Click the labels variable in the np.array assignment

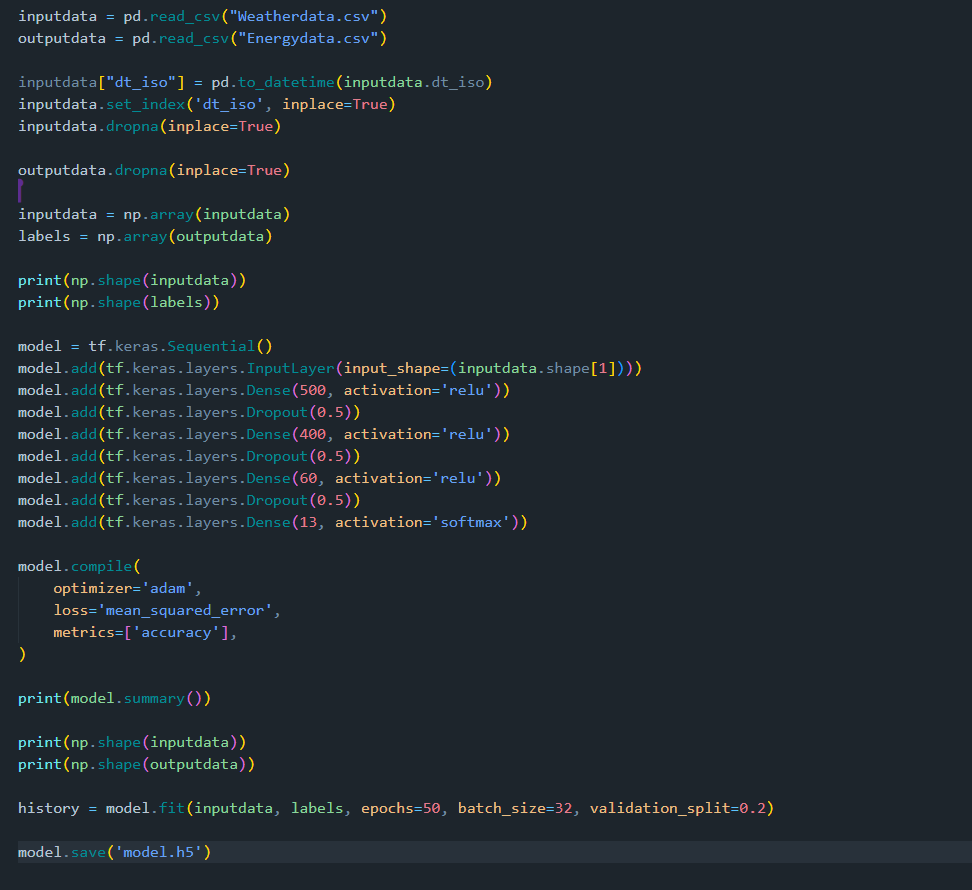point(44,237)
